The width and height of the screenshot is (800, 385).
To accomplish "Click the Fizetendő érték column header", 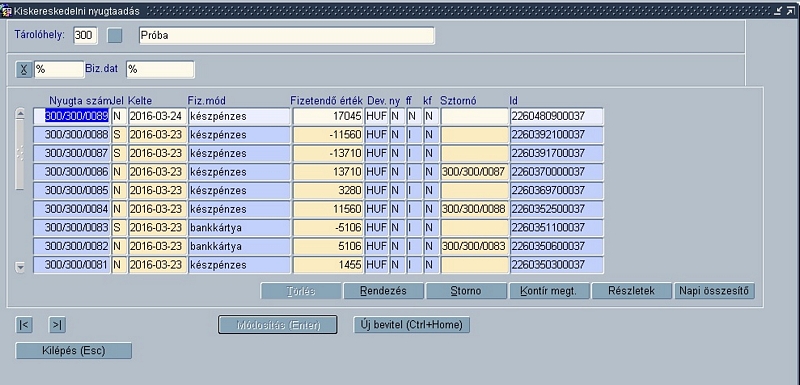I will [326, 101].
